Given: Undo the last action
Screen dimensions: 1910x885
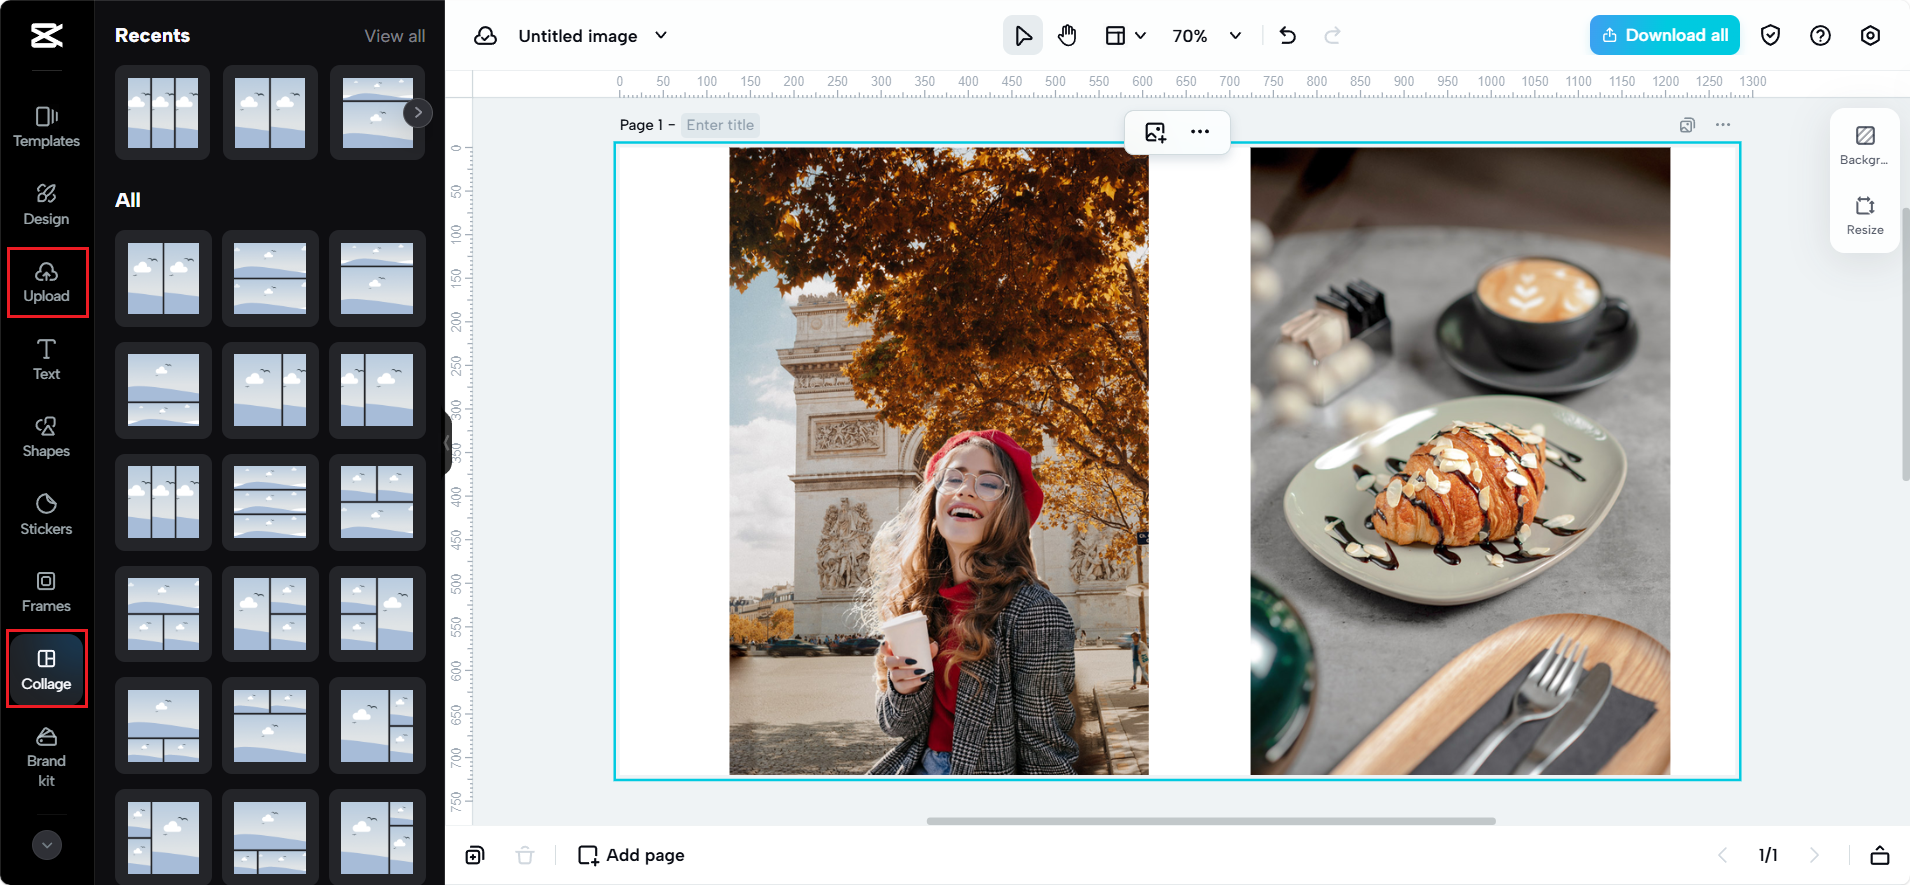Looking at the screenshot, I should pos(1288,36).
